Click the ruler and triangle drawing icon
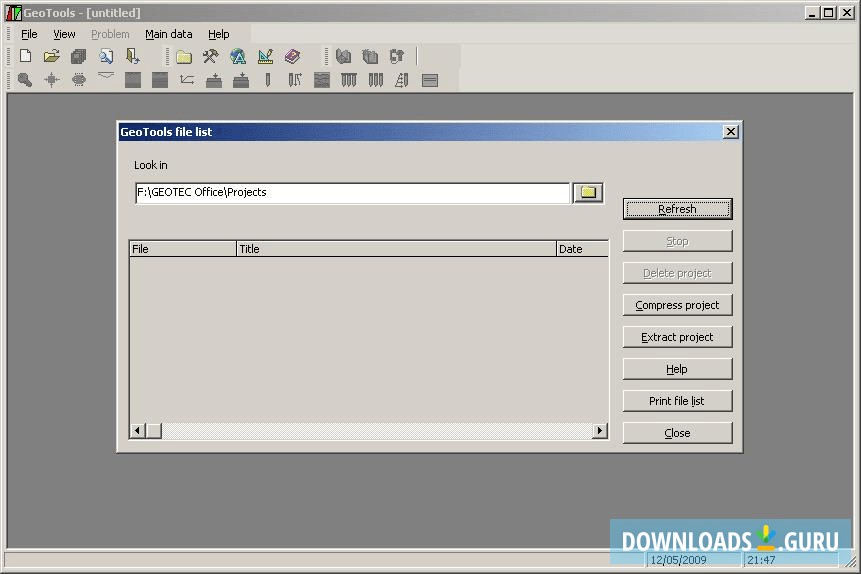 (x=265, y=56)
